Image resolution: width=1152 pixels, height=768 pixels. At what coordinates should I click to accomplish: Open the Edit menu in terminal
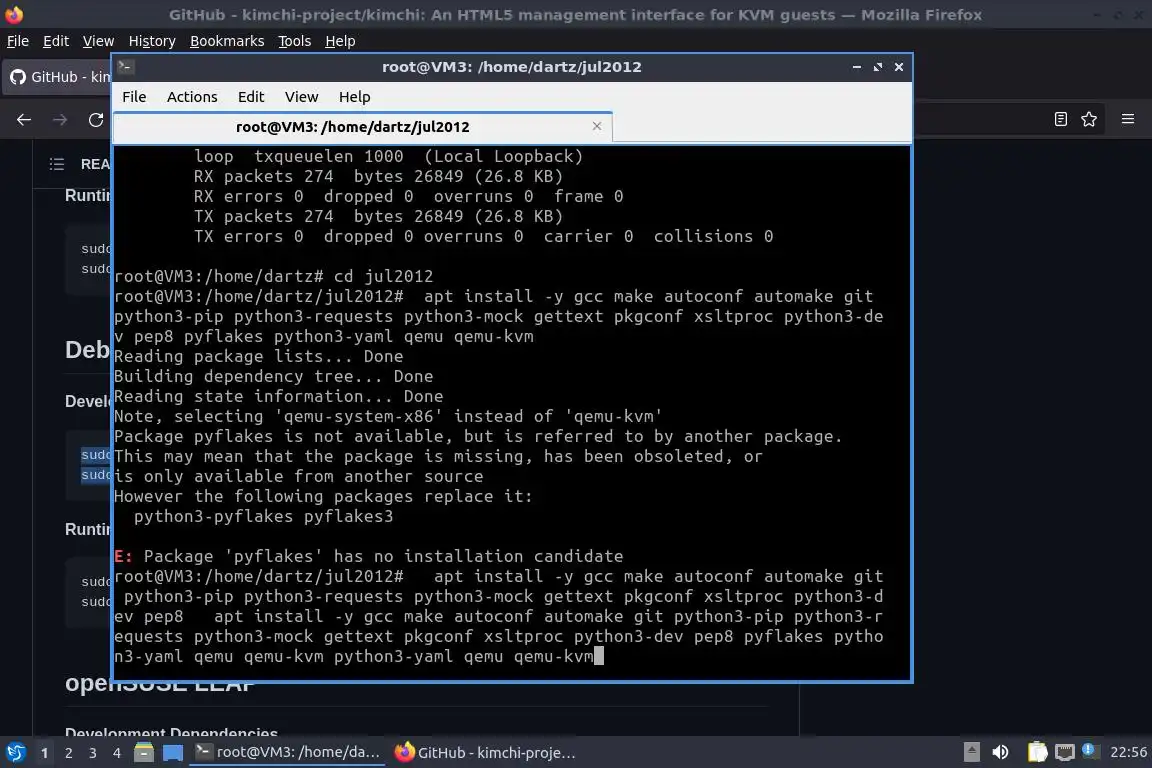pyautogui.click(x=251, y=97)
